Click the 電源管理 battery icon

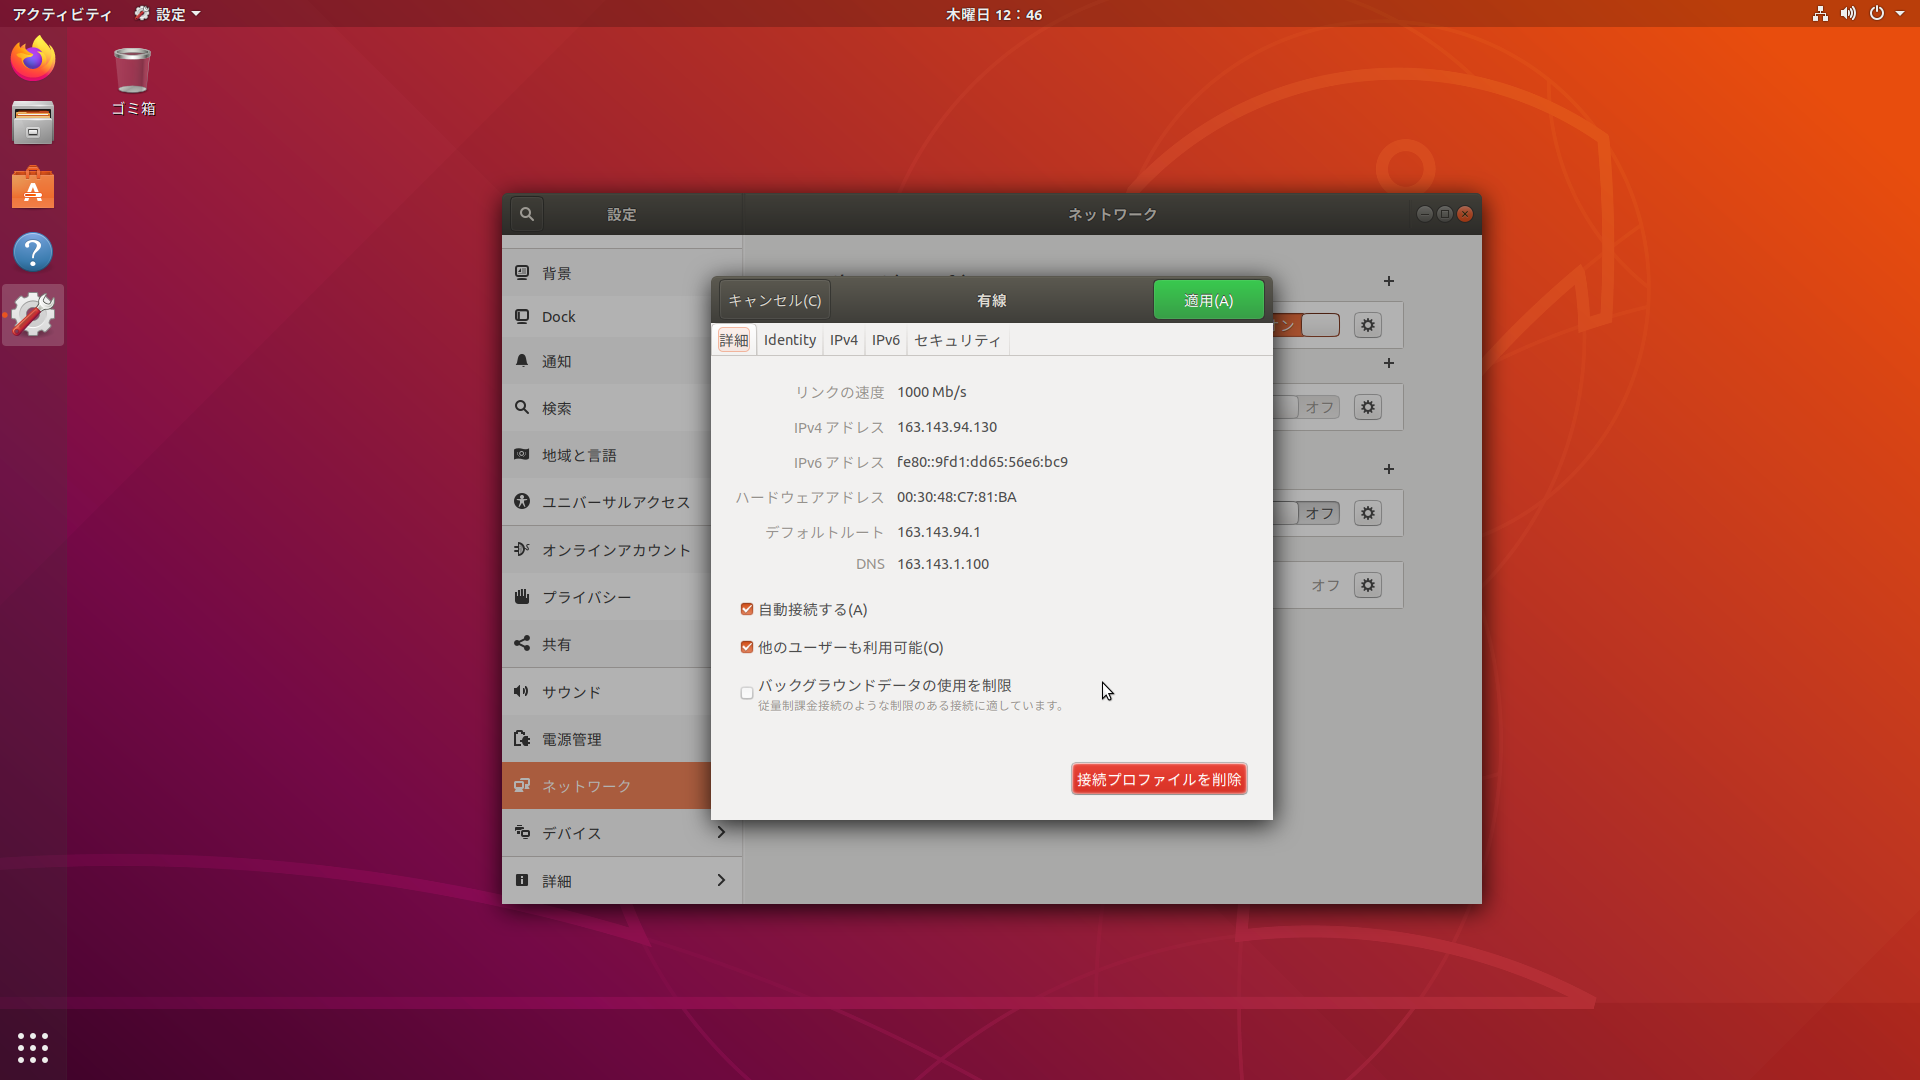click(x=522, y=739)
